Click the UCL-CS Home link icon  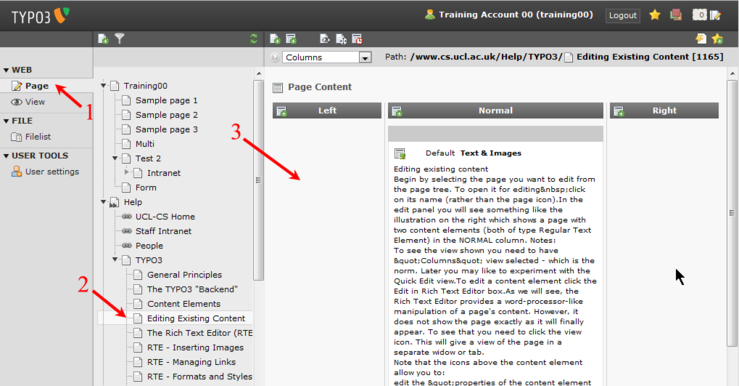point(127,217)
